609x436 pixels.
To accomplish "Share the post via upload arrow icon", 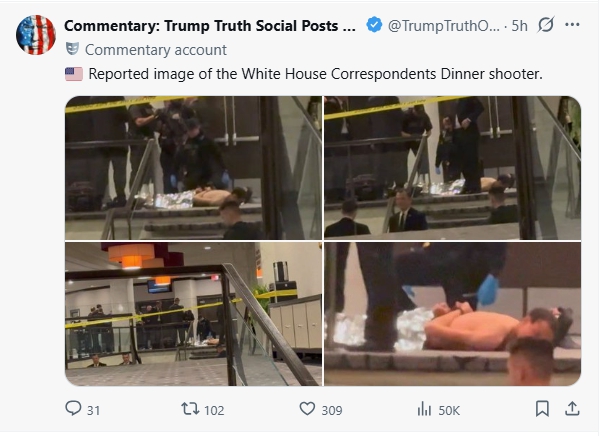I will click(572, 409).
